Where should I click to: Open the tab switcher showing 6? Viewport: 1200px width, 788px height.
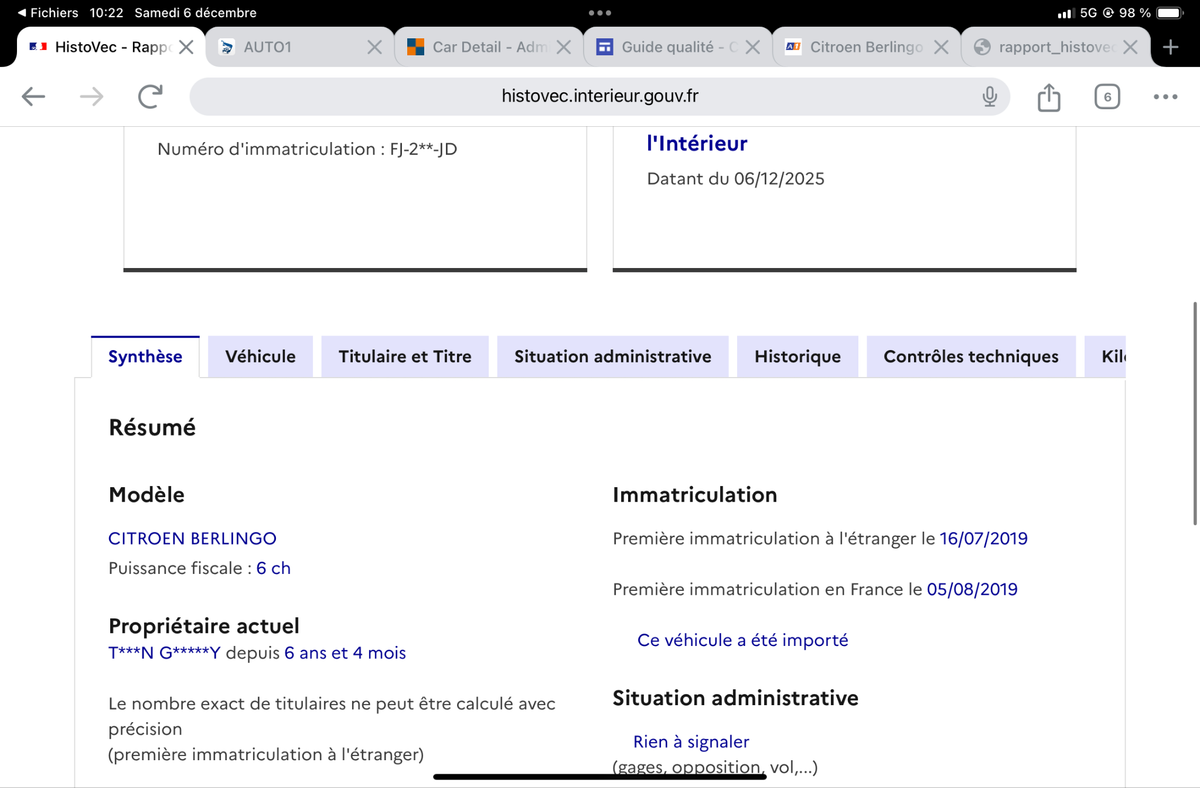click(x=1106, y=97)
